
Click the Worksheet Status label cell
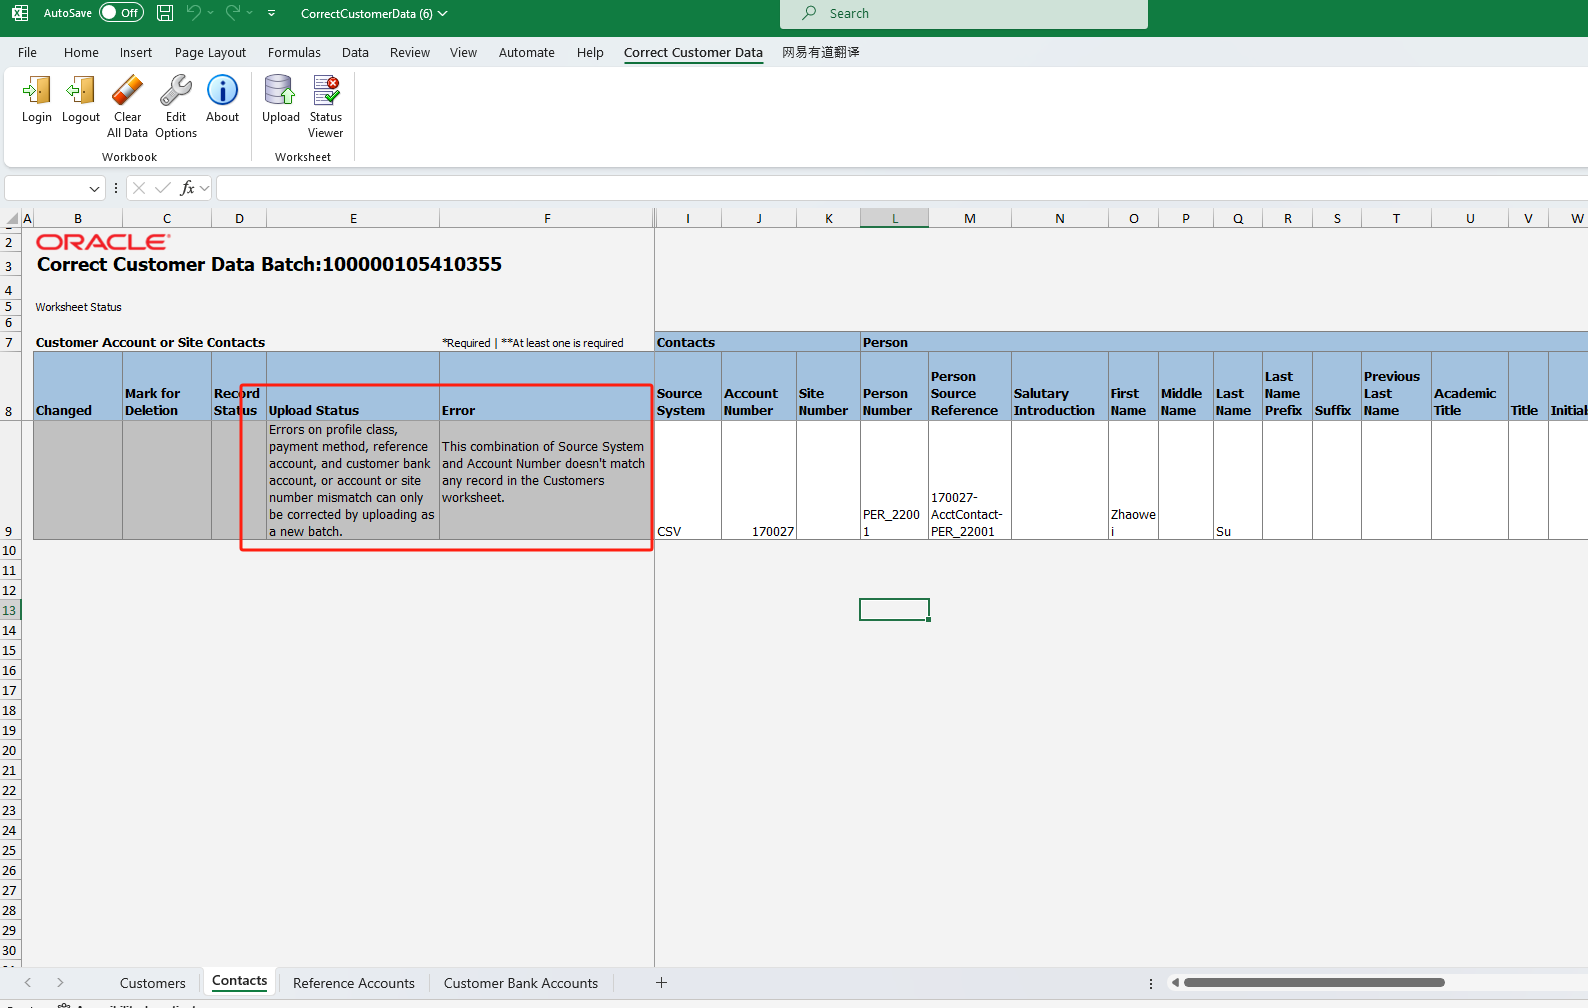[x=79, y=307]
